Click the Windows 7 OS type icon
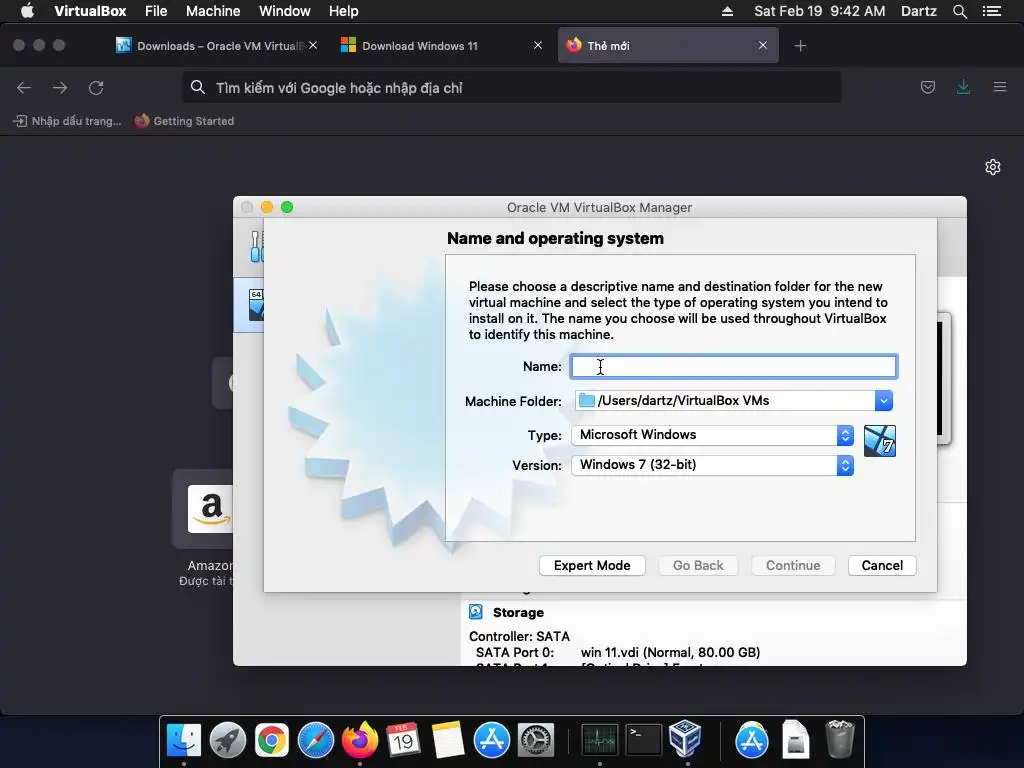 coord(880,441)
